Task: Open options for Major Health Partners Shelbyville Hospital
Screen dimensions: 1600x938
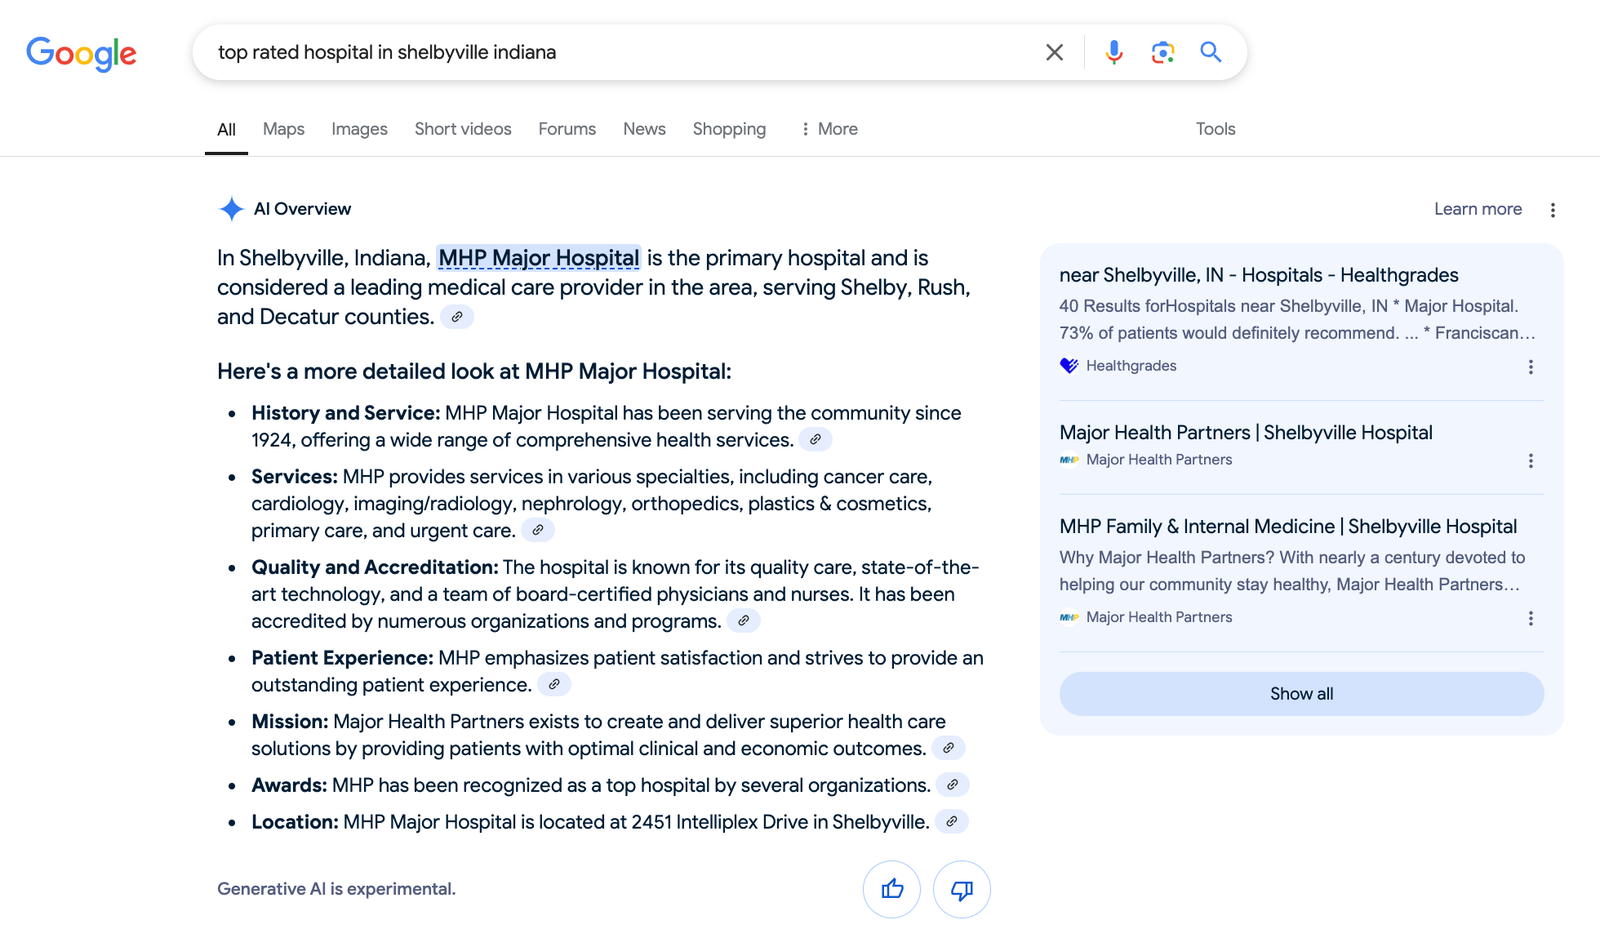Action: point(1530,461)
